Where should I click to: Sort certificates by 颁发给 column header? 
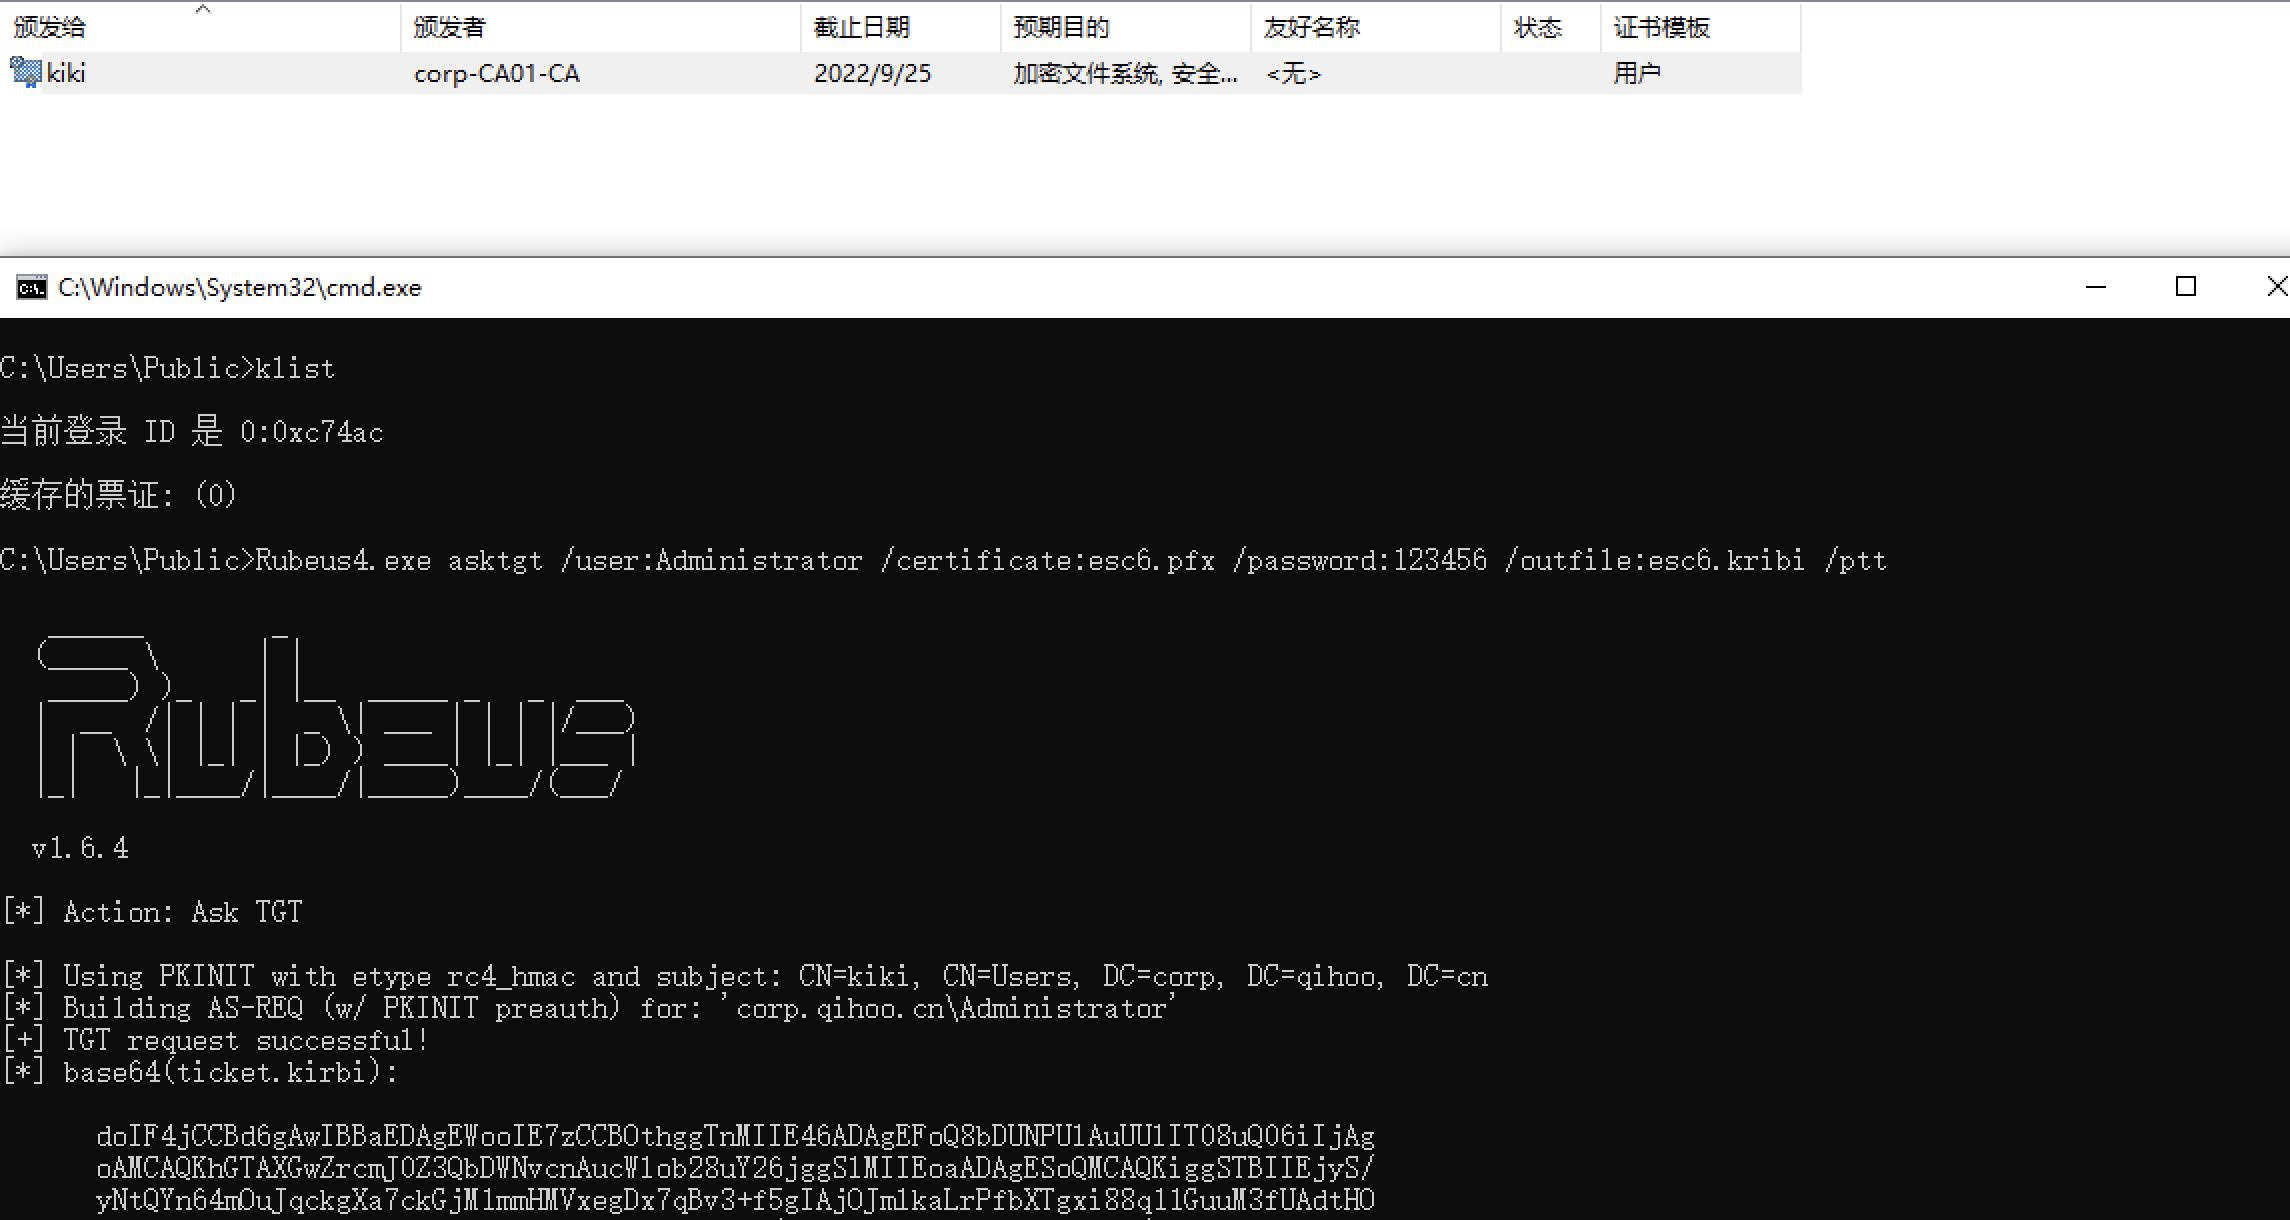pyautogui.click(x=50, y=28)
